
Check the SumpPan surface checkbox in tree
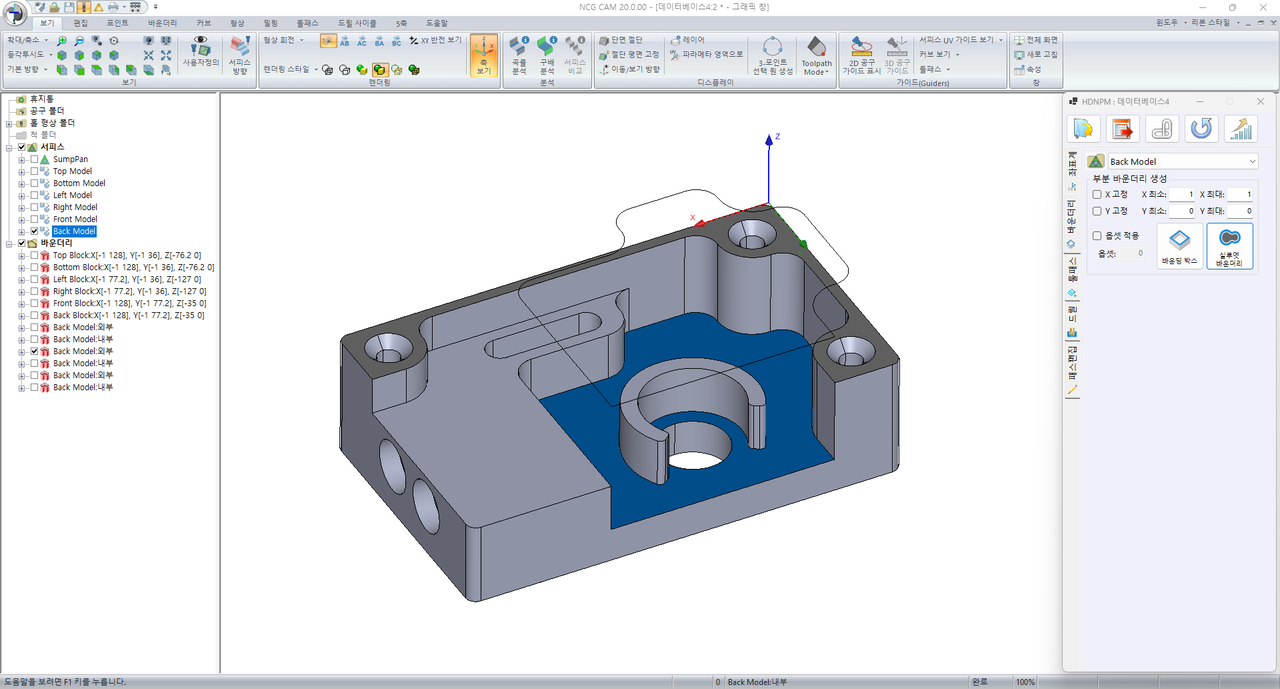tap(35, 159)
